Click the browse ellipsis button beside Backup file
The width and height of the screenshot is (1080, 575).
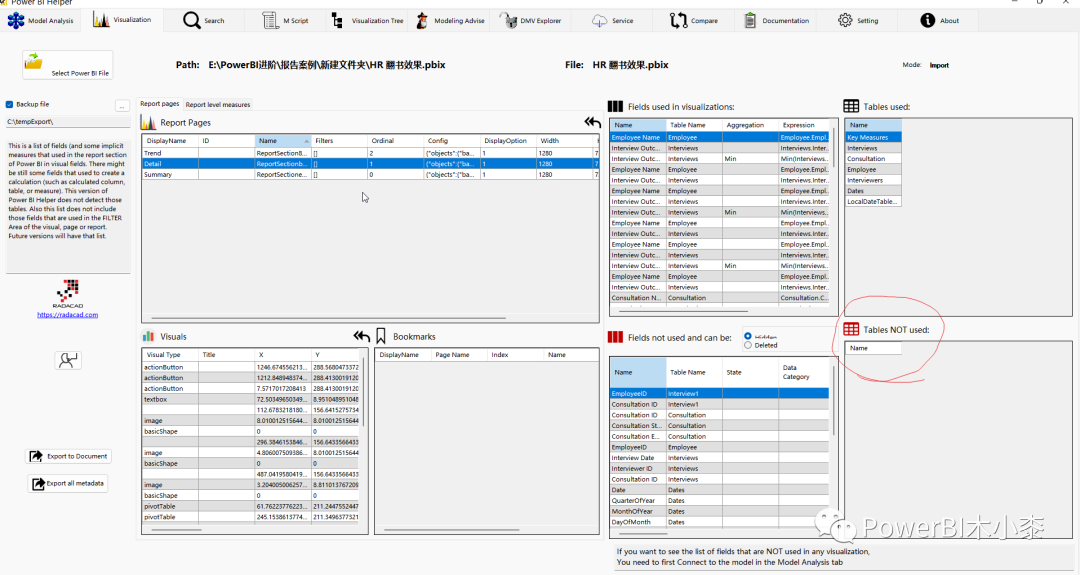click(x=122, y=106)
